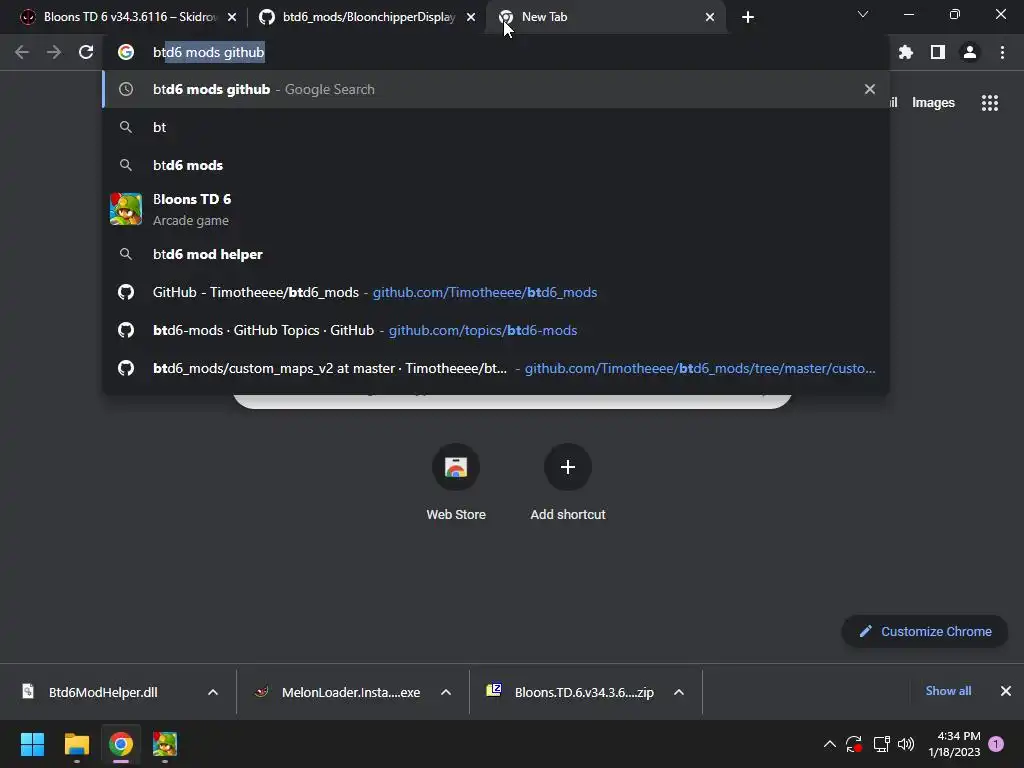Open the custom_maps_v2 at master suggestion
This screenshot has width=1024, height=768.
496,368
